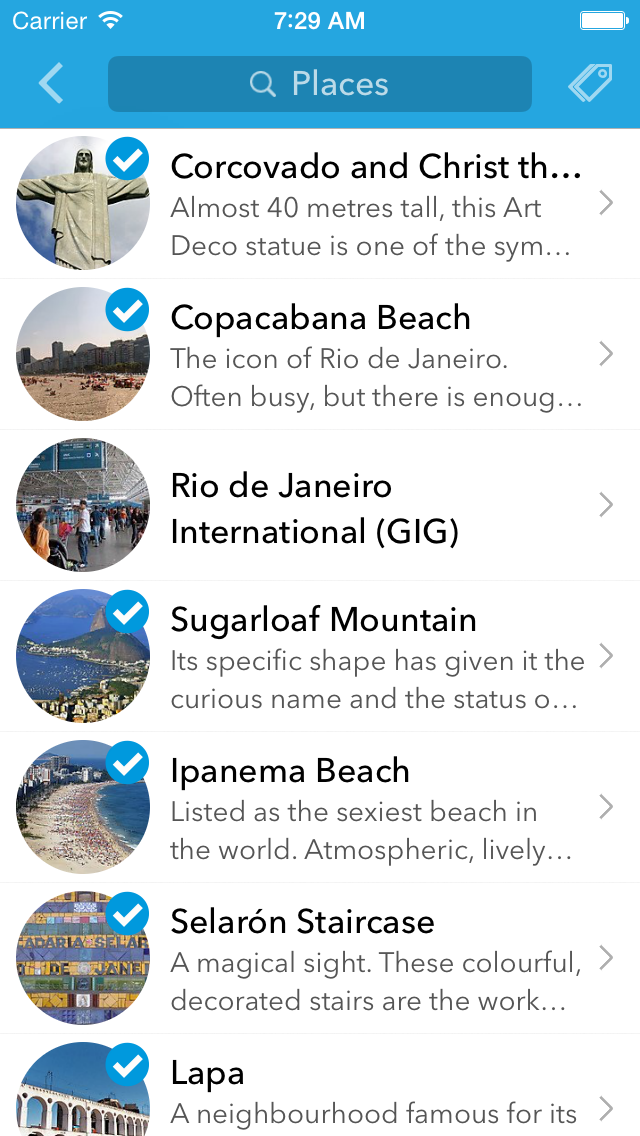The height and width of the screenshot is (1136, 640).
Task: Tap the Copacabana Beach photo thumbnail
Action: [80, 360]
